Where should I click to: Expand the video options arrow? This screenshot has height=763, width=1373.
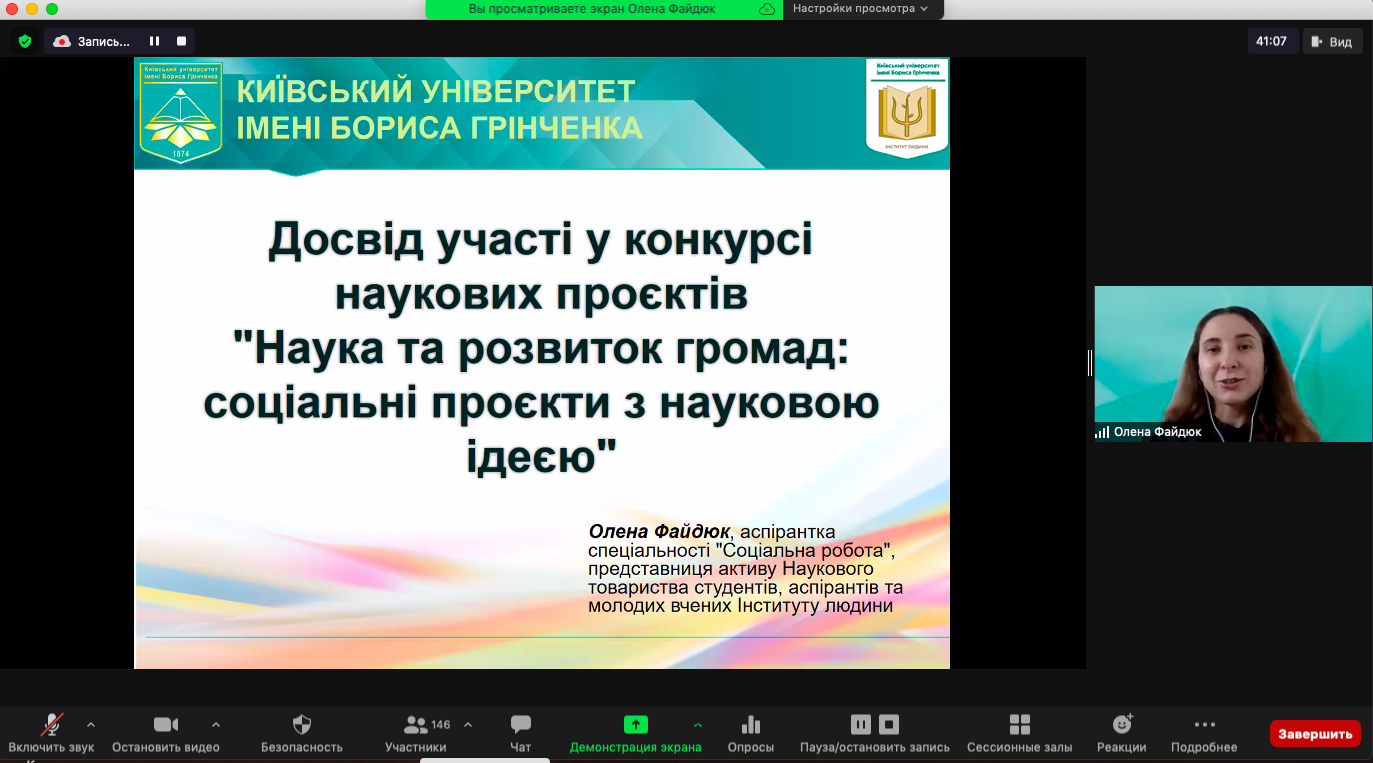click(216, 724)
